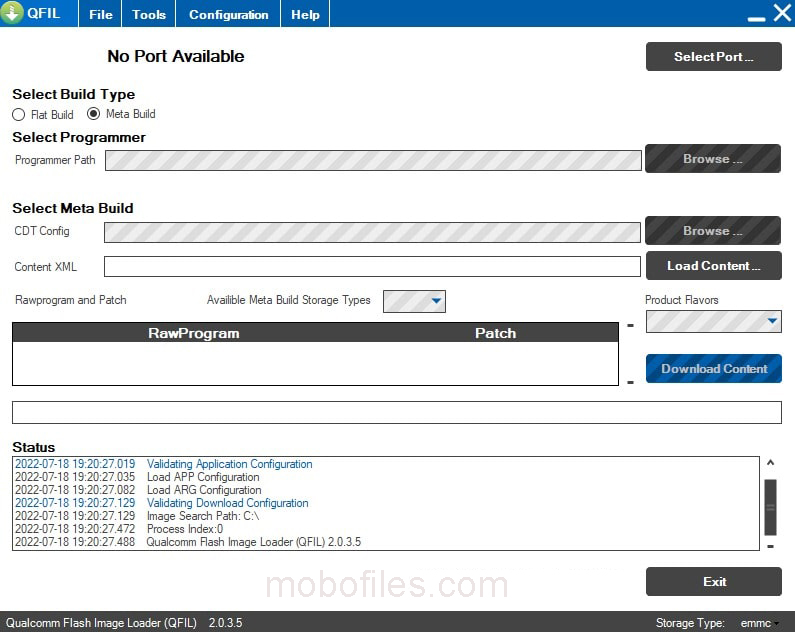Viewport: 795px width, 632px height.
Task: Click the Content XML input field
Action: 372,267
